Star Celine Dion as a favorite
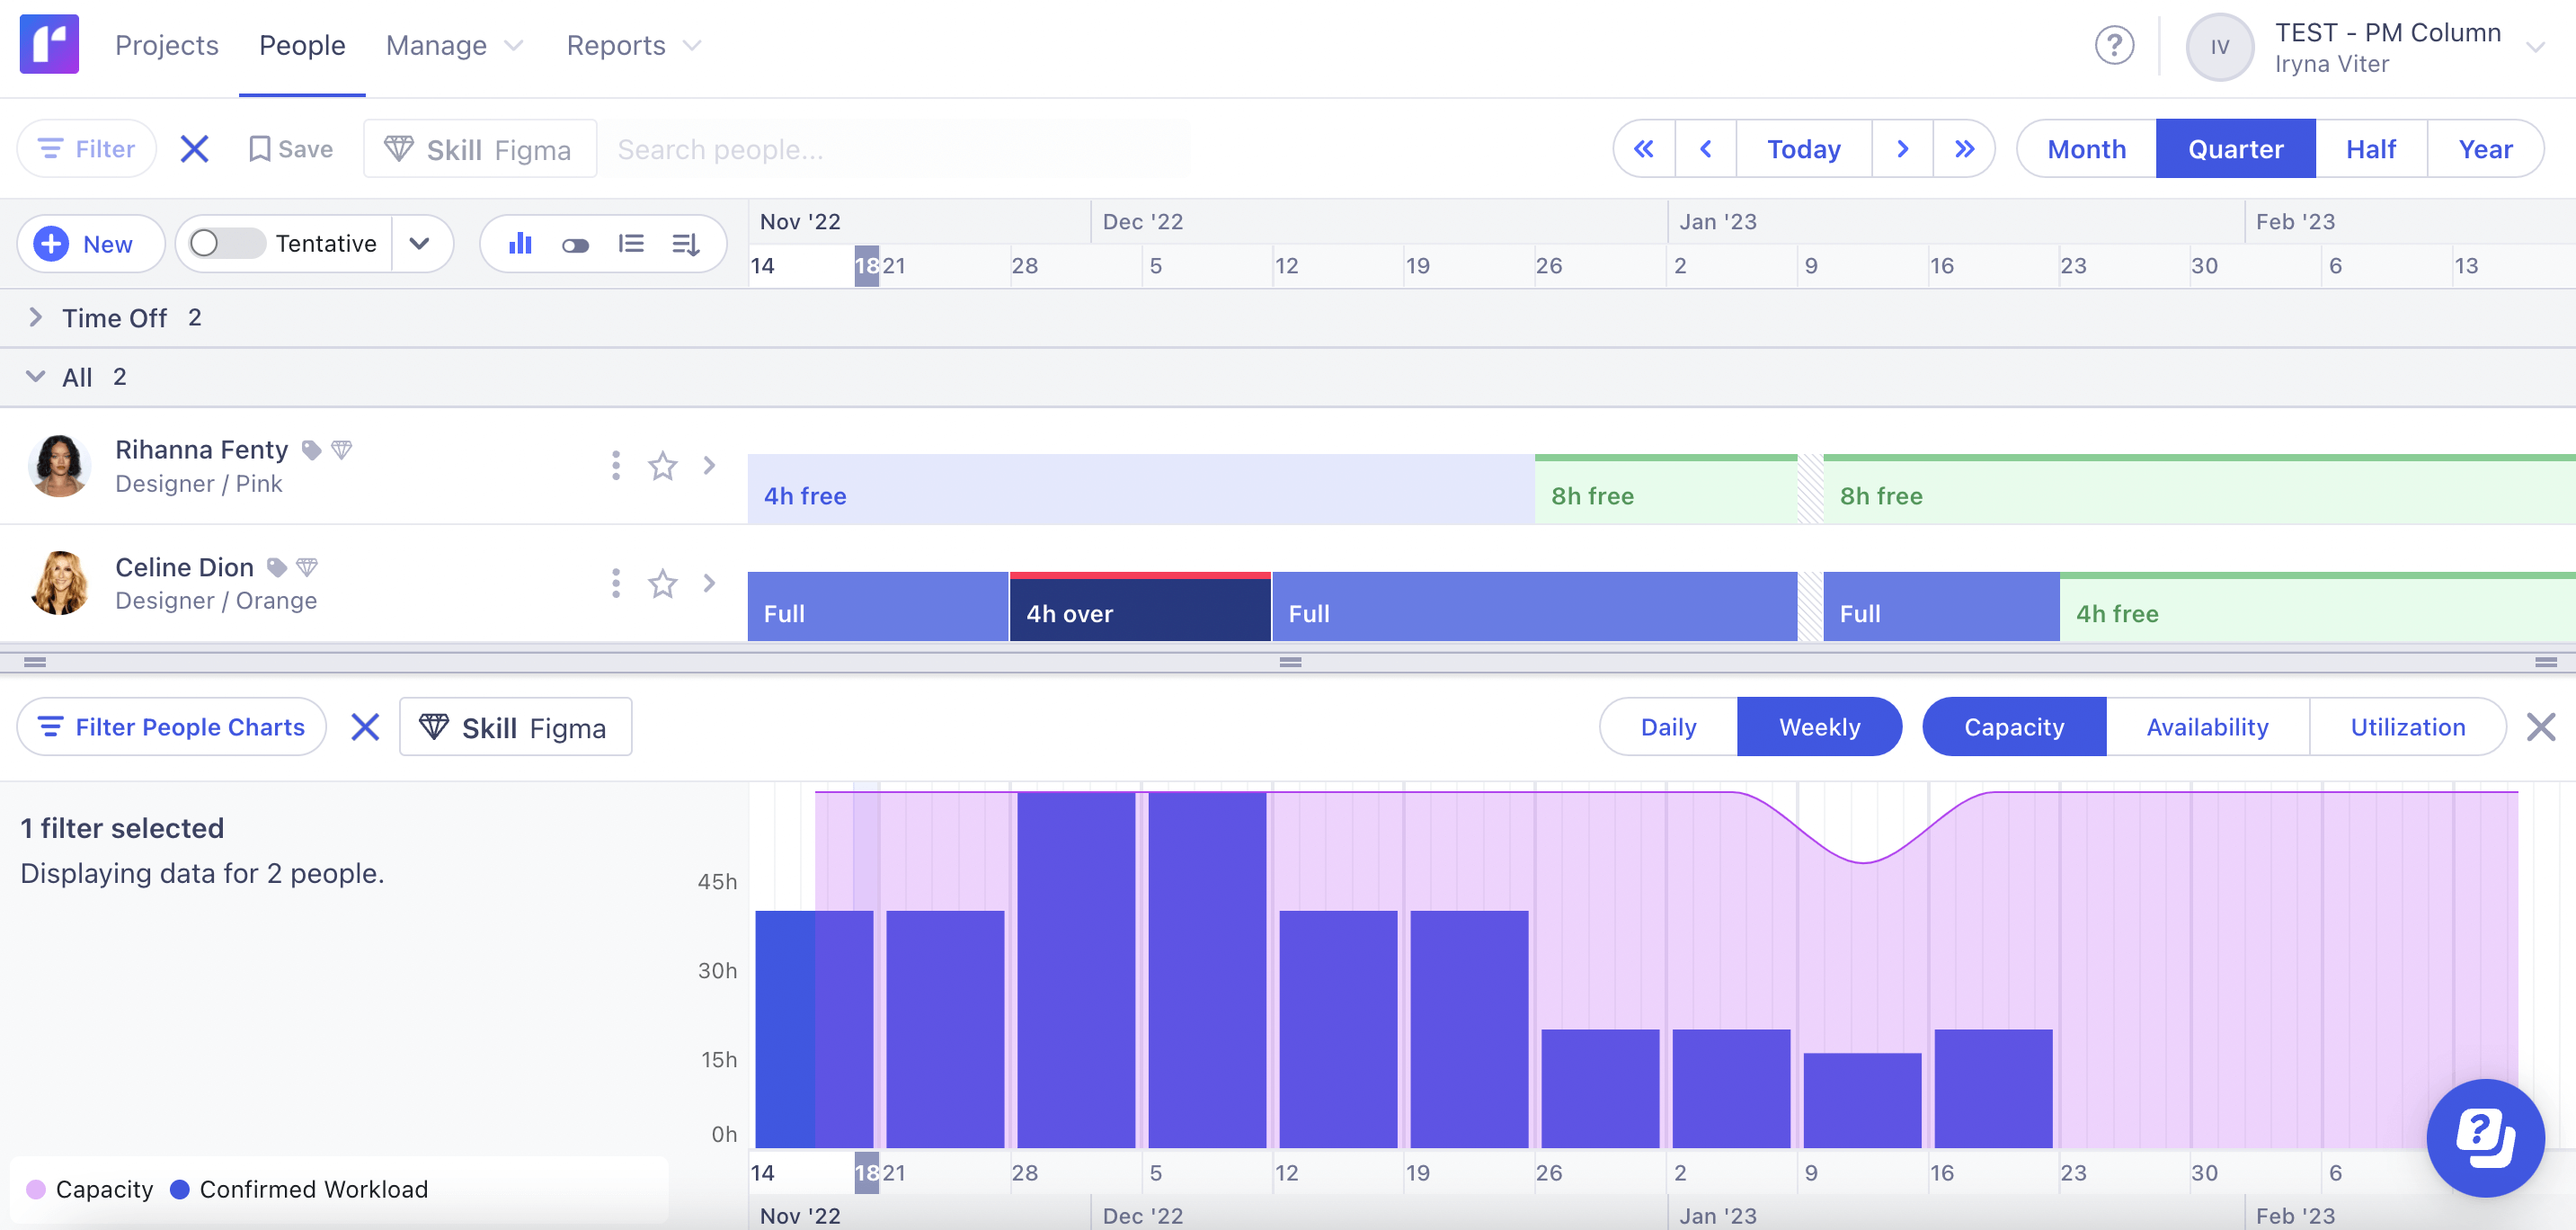Image resolution: width=2576 pixels, height=1230 pixels. click(x=662, y=583)
